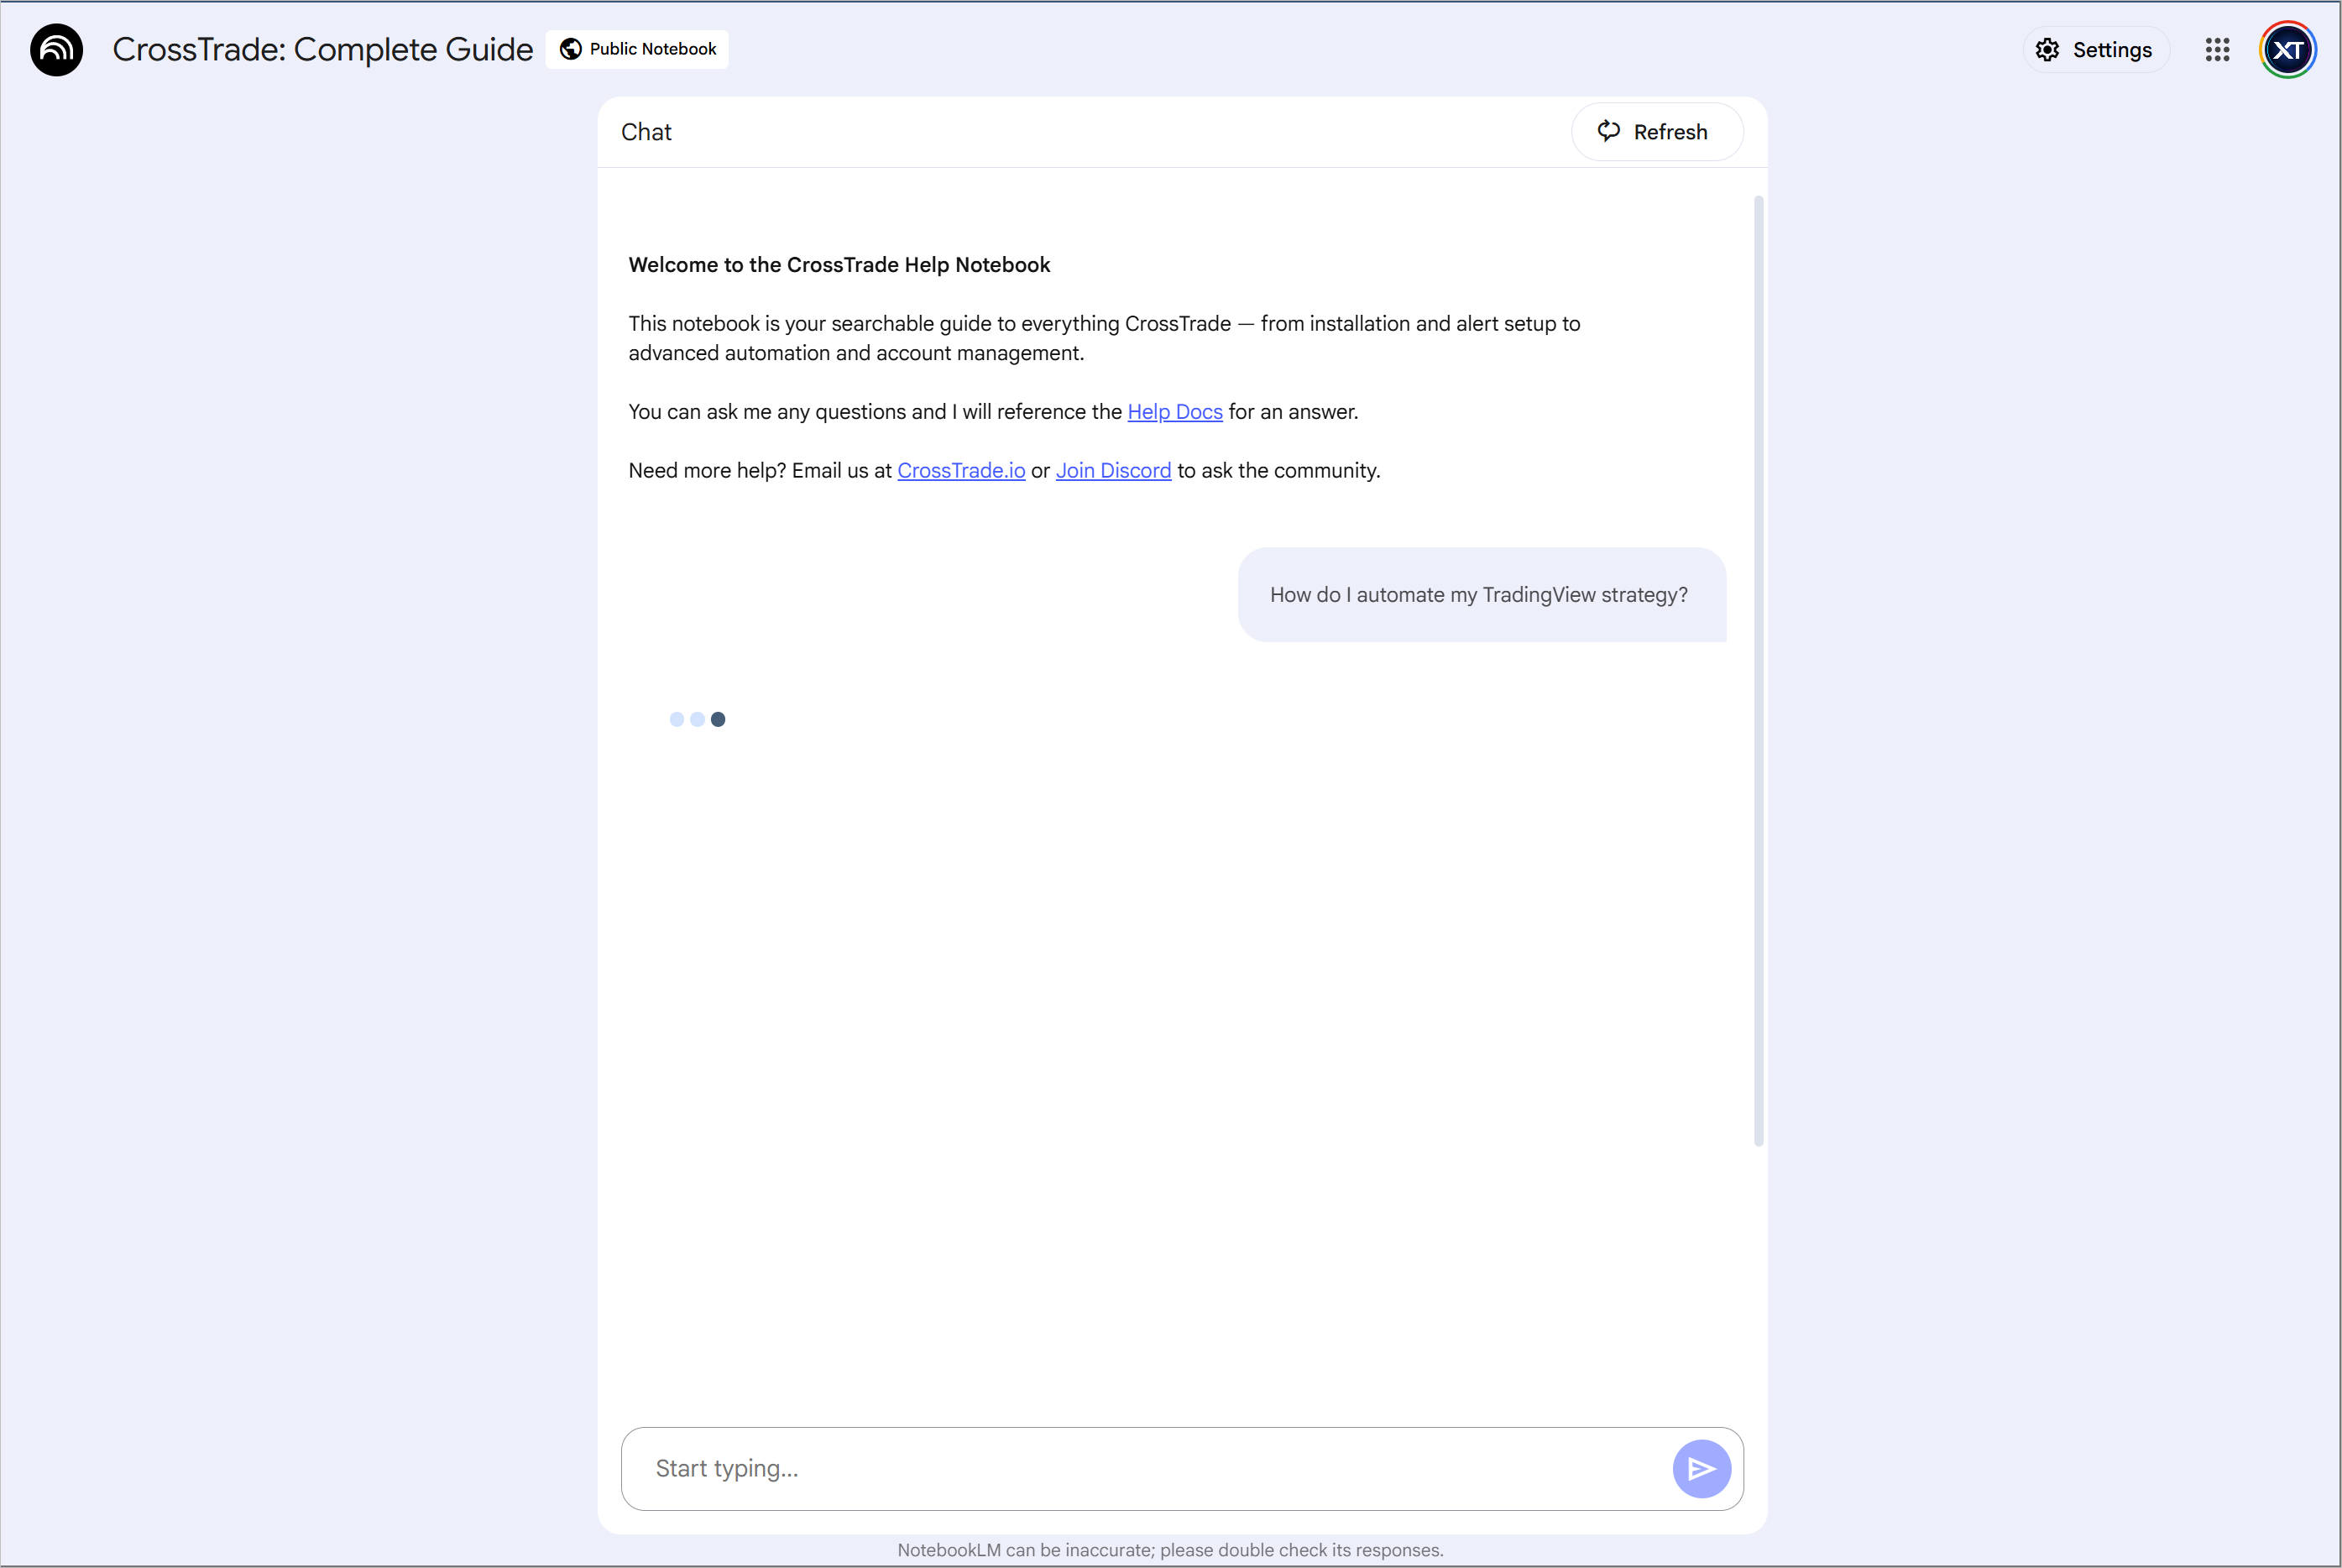
Task: Select the Chat panel header
Action: coord(646,131)
